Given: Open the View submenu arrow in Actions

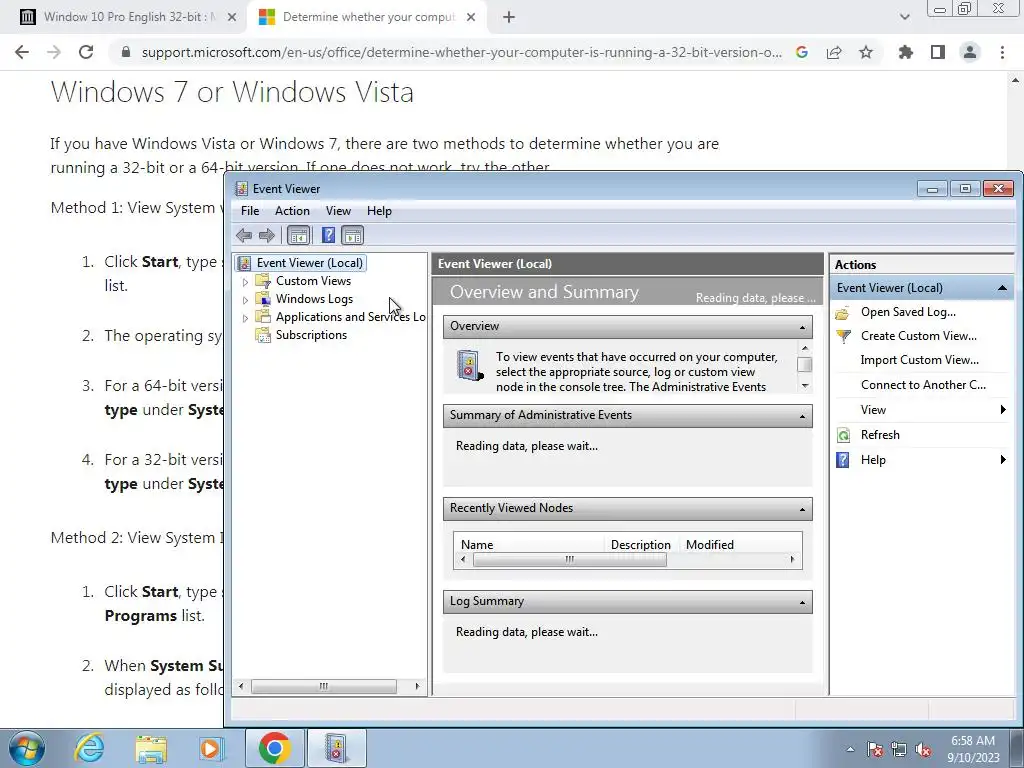Looking at the screenshot, I should coord(1002,409).
